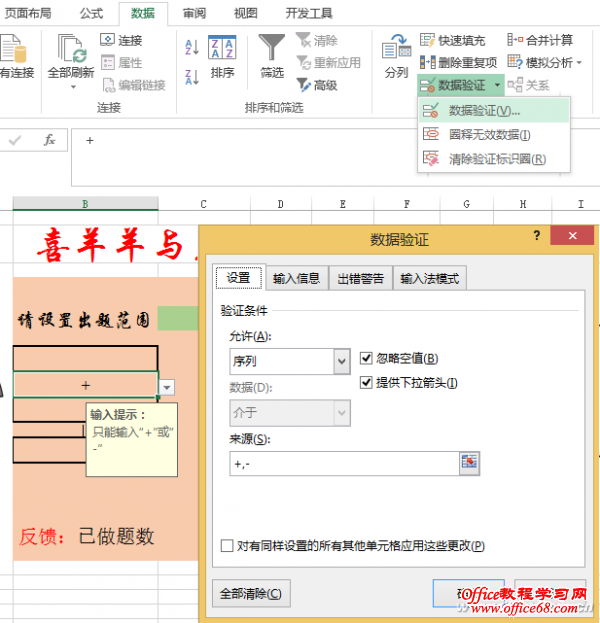Sort ascending with the A-Z icon
This screenshot has height=623, width=600.
coord(192,47)
